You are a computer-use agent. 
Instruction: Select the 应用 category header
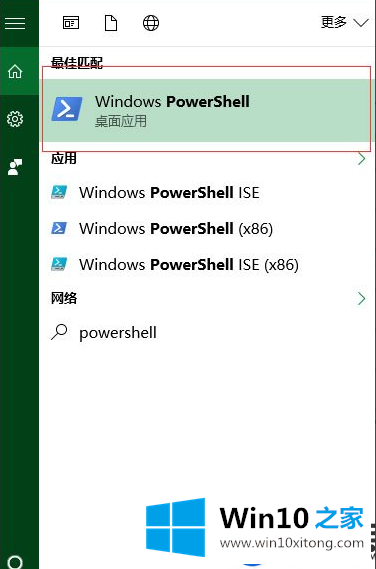point(64,159)
